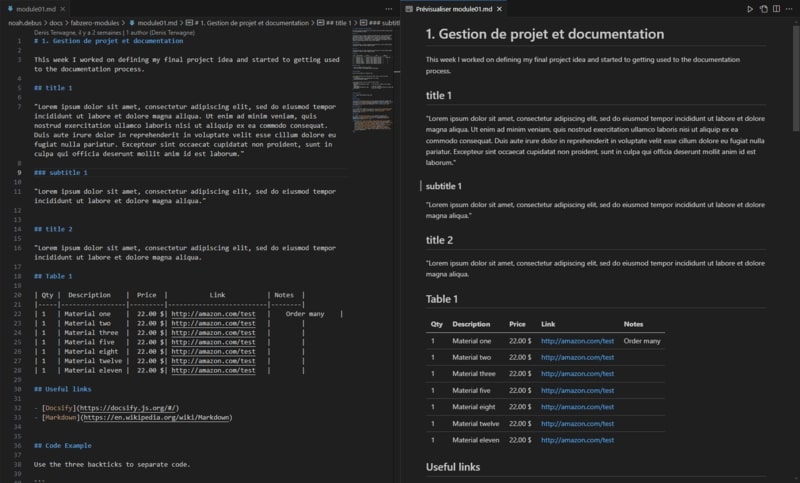Open the module01.md editor tab
The image size is (800, 483).
tap(35, 9)
